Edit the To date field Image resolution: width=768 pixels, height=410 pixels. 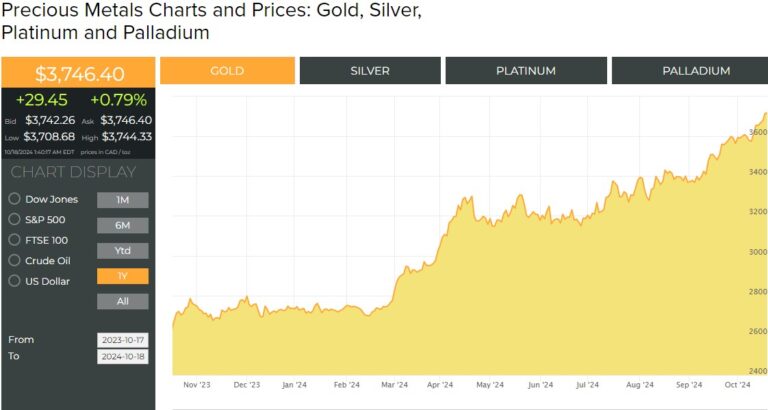click(x=122, y=356)
